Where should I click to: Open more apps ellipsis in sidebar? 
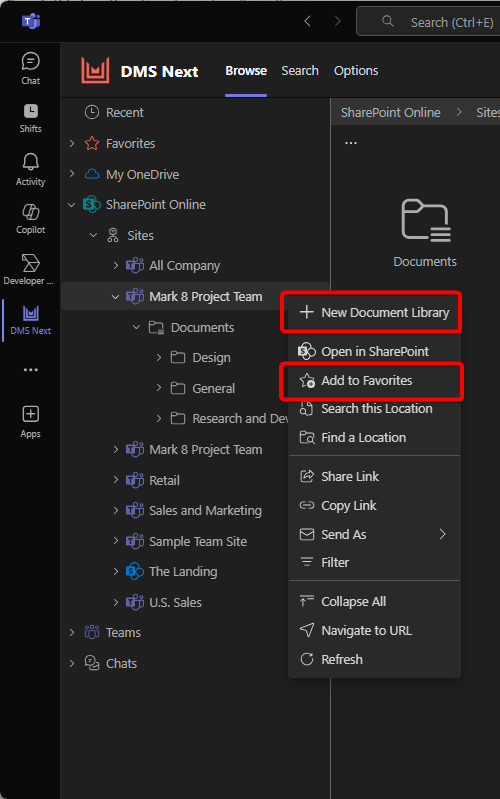point(31,369)
